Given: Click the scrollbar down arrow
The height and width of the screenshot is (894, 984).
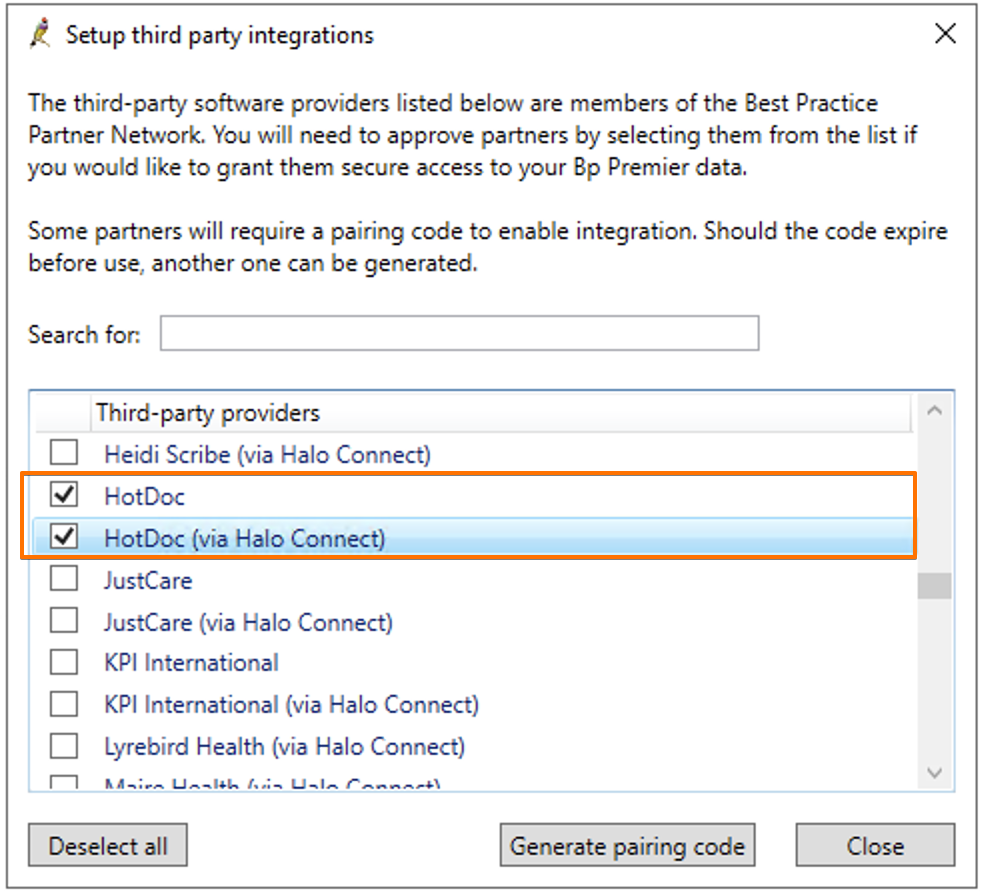Looking at the screenshot, I should tap(934, 773).
